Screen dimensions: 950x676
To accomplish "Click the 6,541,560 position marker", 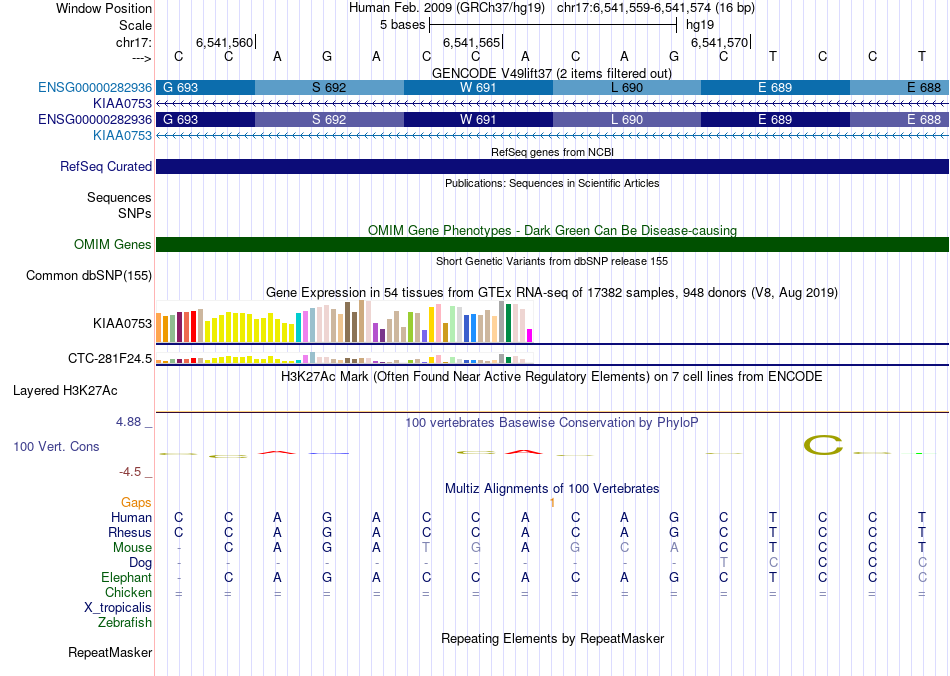I will [224, 42].
